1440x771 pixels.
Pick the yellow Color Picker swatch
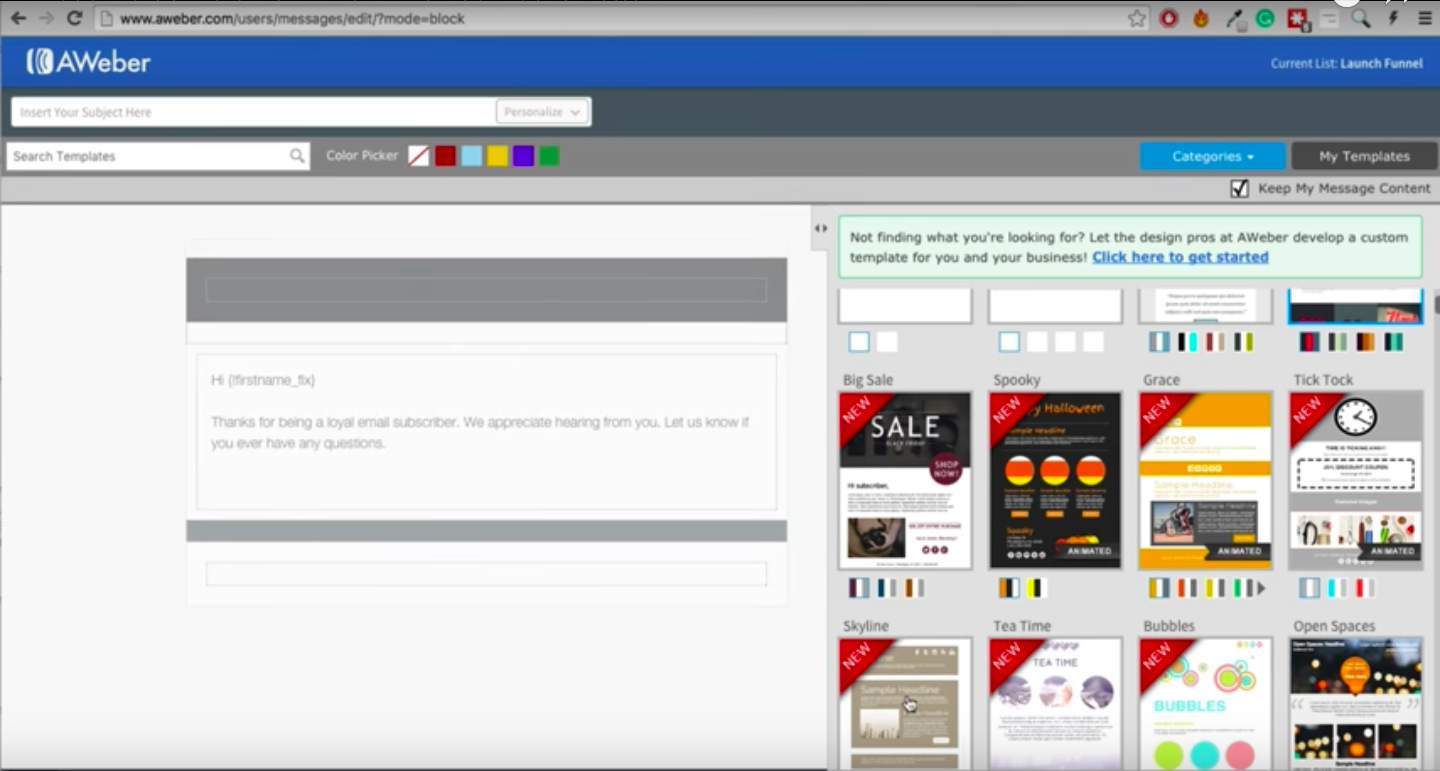point(497,156)
